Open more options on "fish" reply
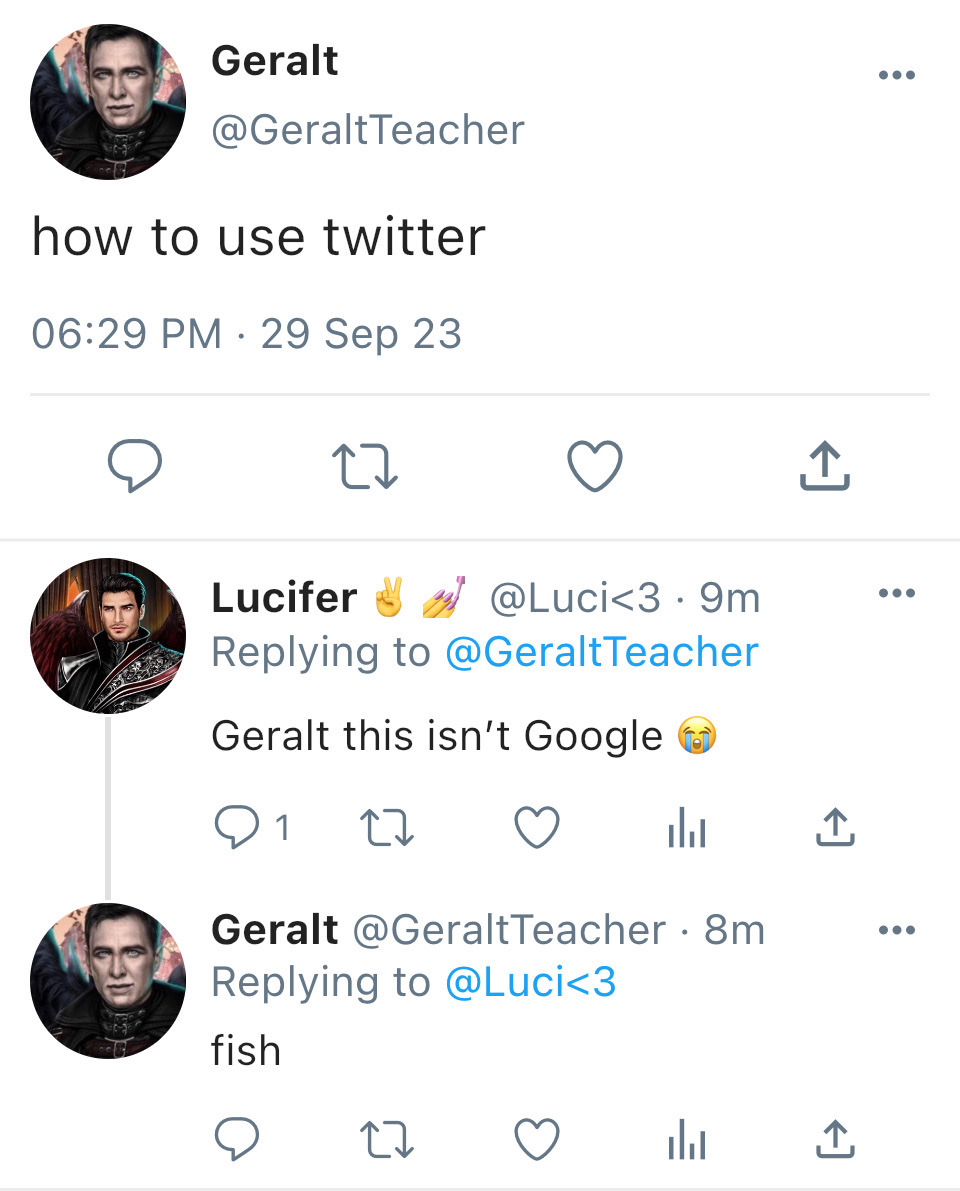Image resolution: width=960 pixels, height=1191 pixels. click(895, 931)
